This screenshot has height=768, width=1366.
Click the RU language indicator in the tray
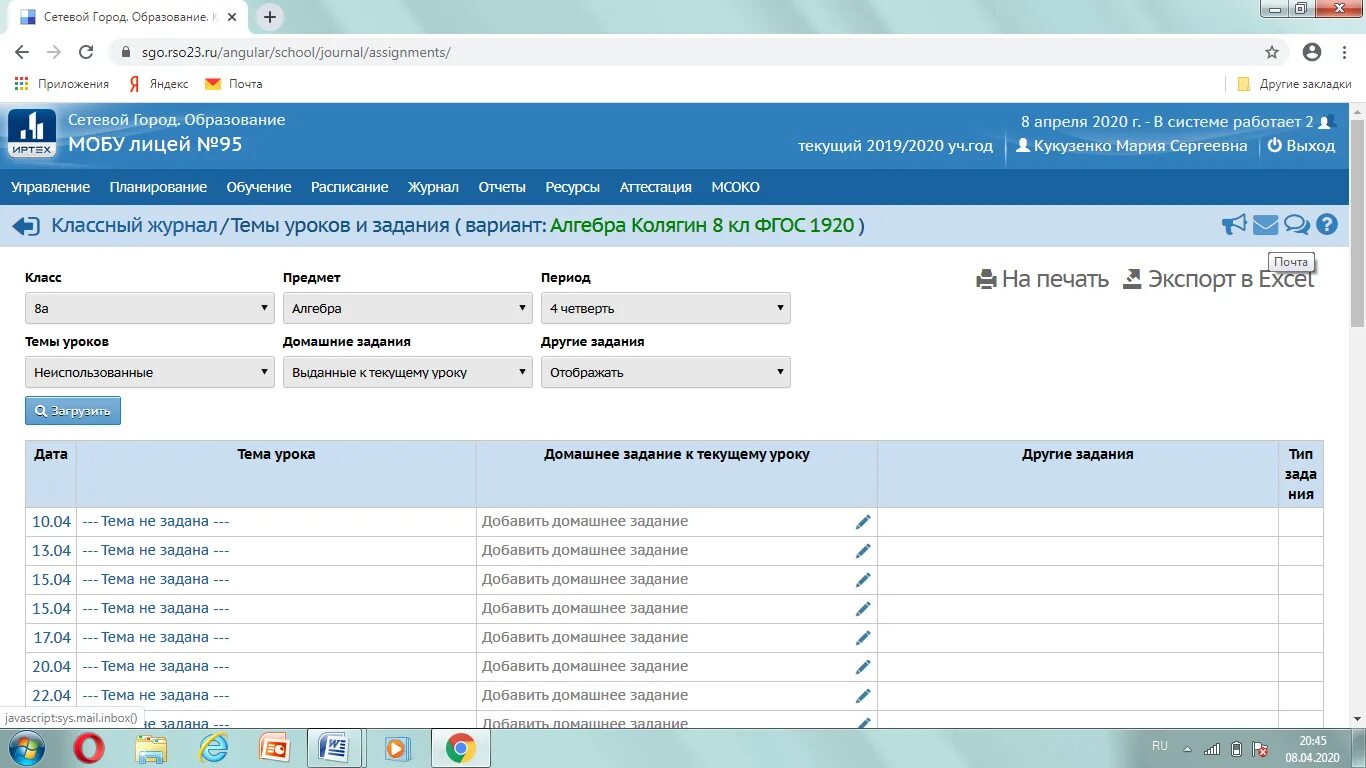[x=1160, y=746]
